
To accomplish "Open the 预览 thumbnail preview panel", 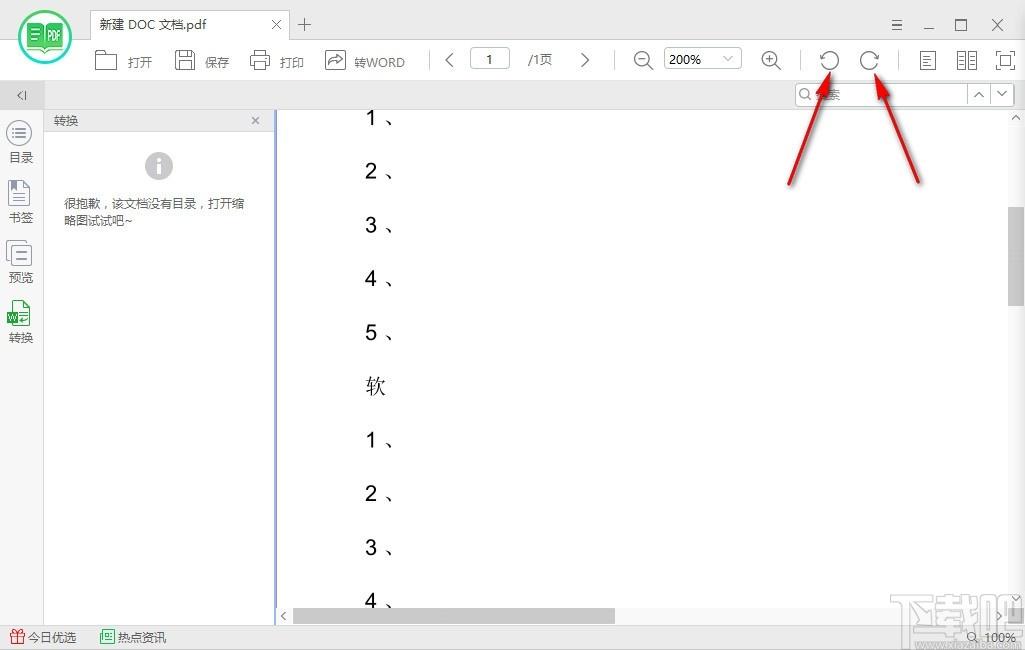I will (20, 262).
